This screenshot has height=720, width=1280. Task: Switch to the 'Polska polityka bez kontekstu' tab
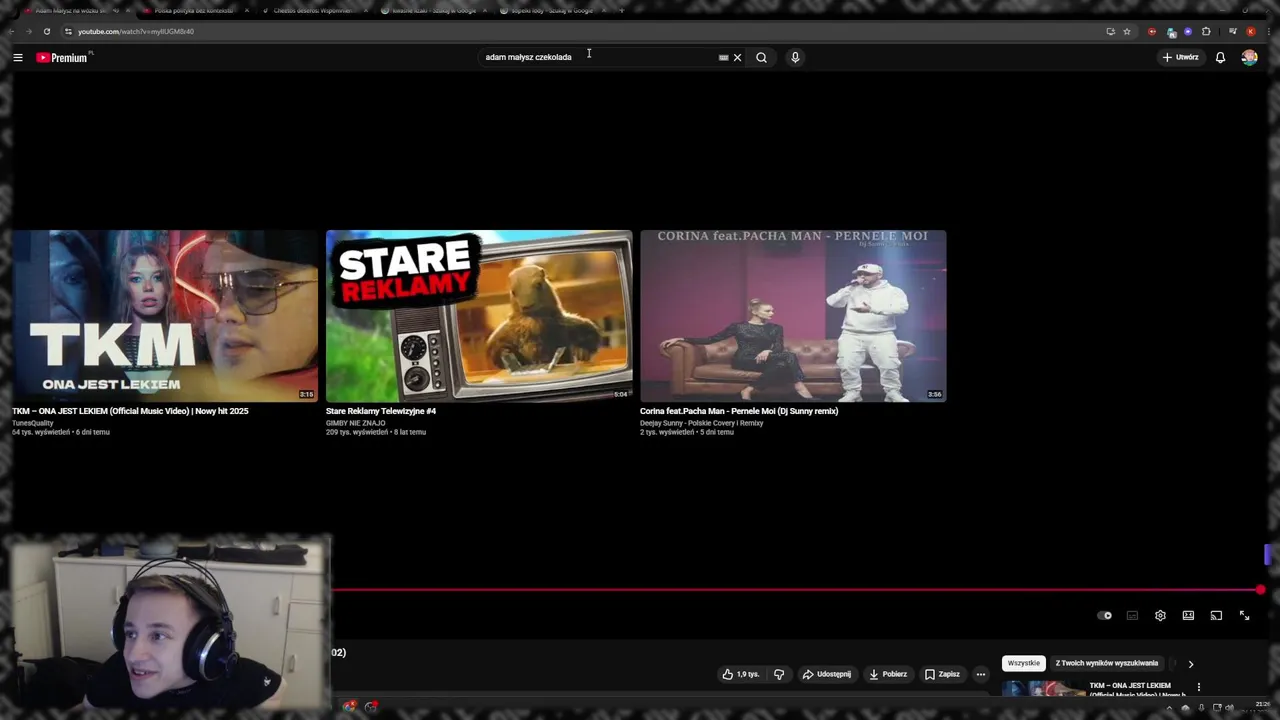point(194,10)
